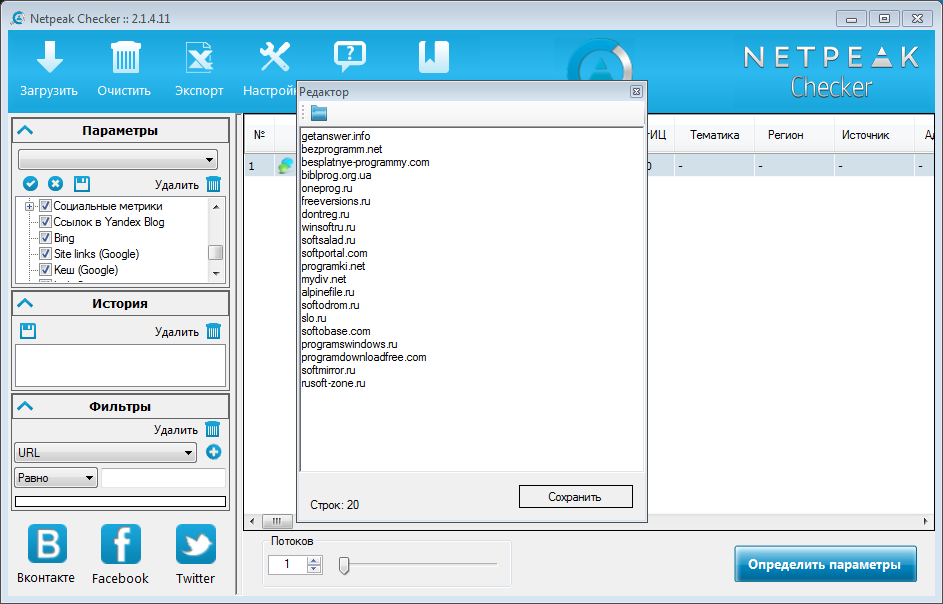Open Вконтакте social icon
Screen dimensions: 943x604
48,543
